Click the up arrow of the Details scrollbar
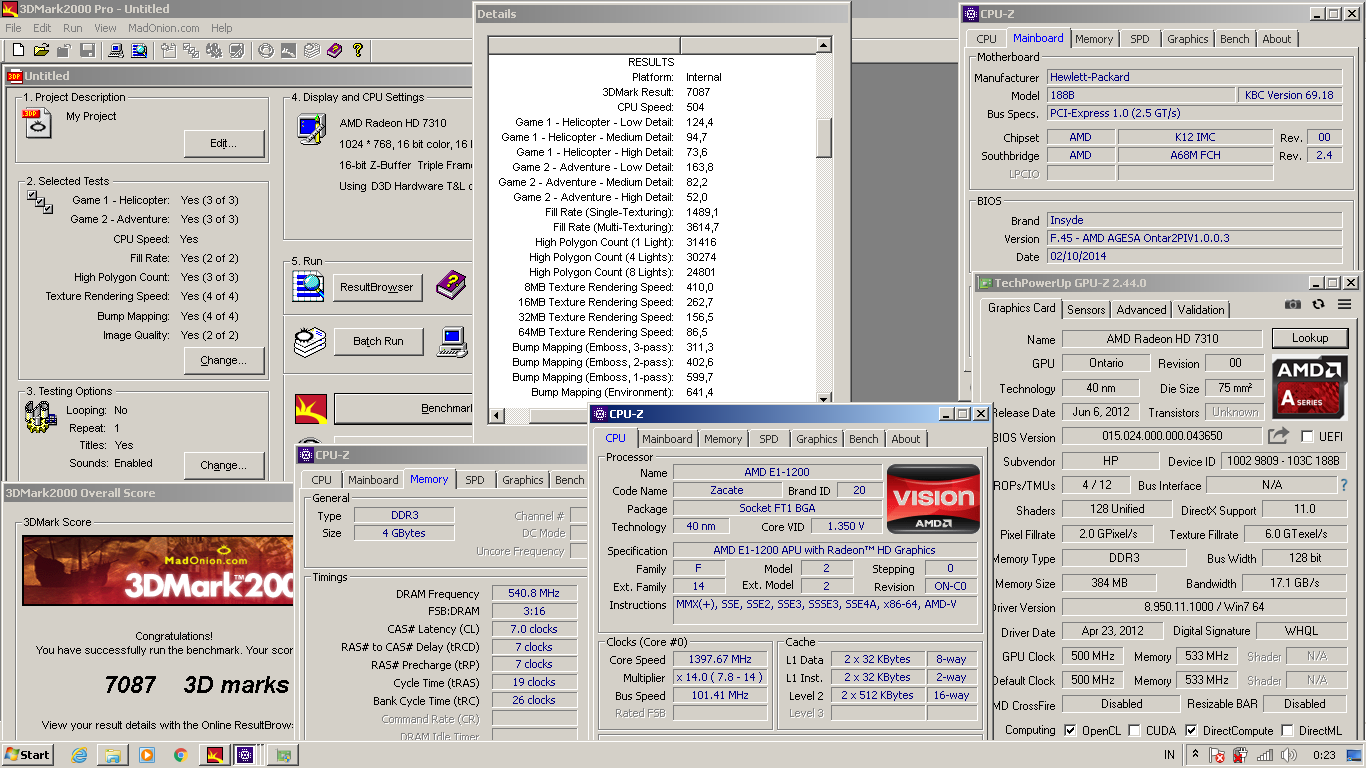1366x768 pixels. coord(824,45)
